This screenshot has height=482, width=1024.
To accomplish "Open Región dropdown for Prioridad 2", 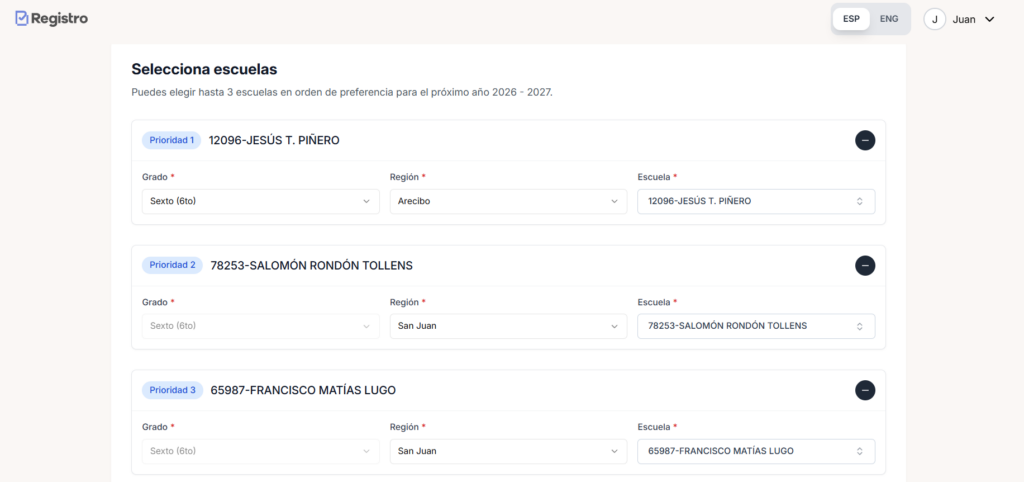I will (x=508, y=326).
